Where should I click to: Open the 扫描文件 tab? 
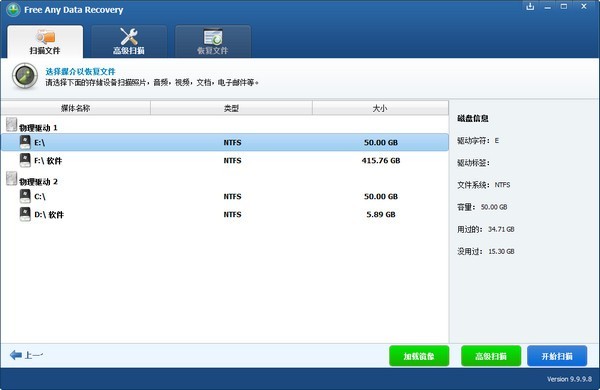(45, 42)
